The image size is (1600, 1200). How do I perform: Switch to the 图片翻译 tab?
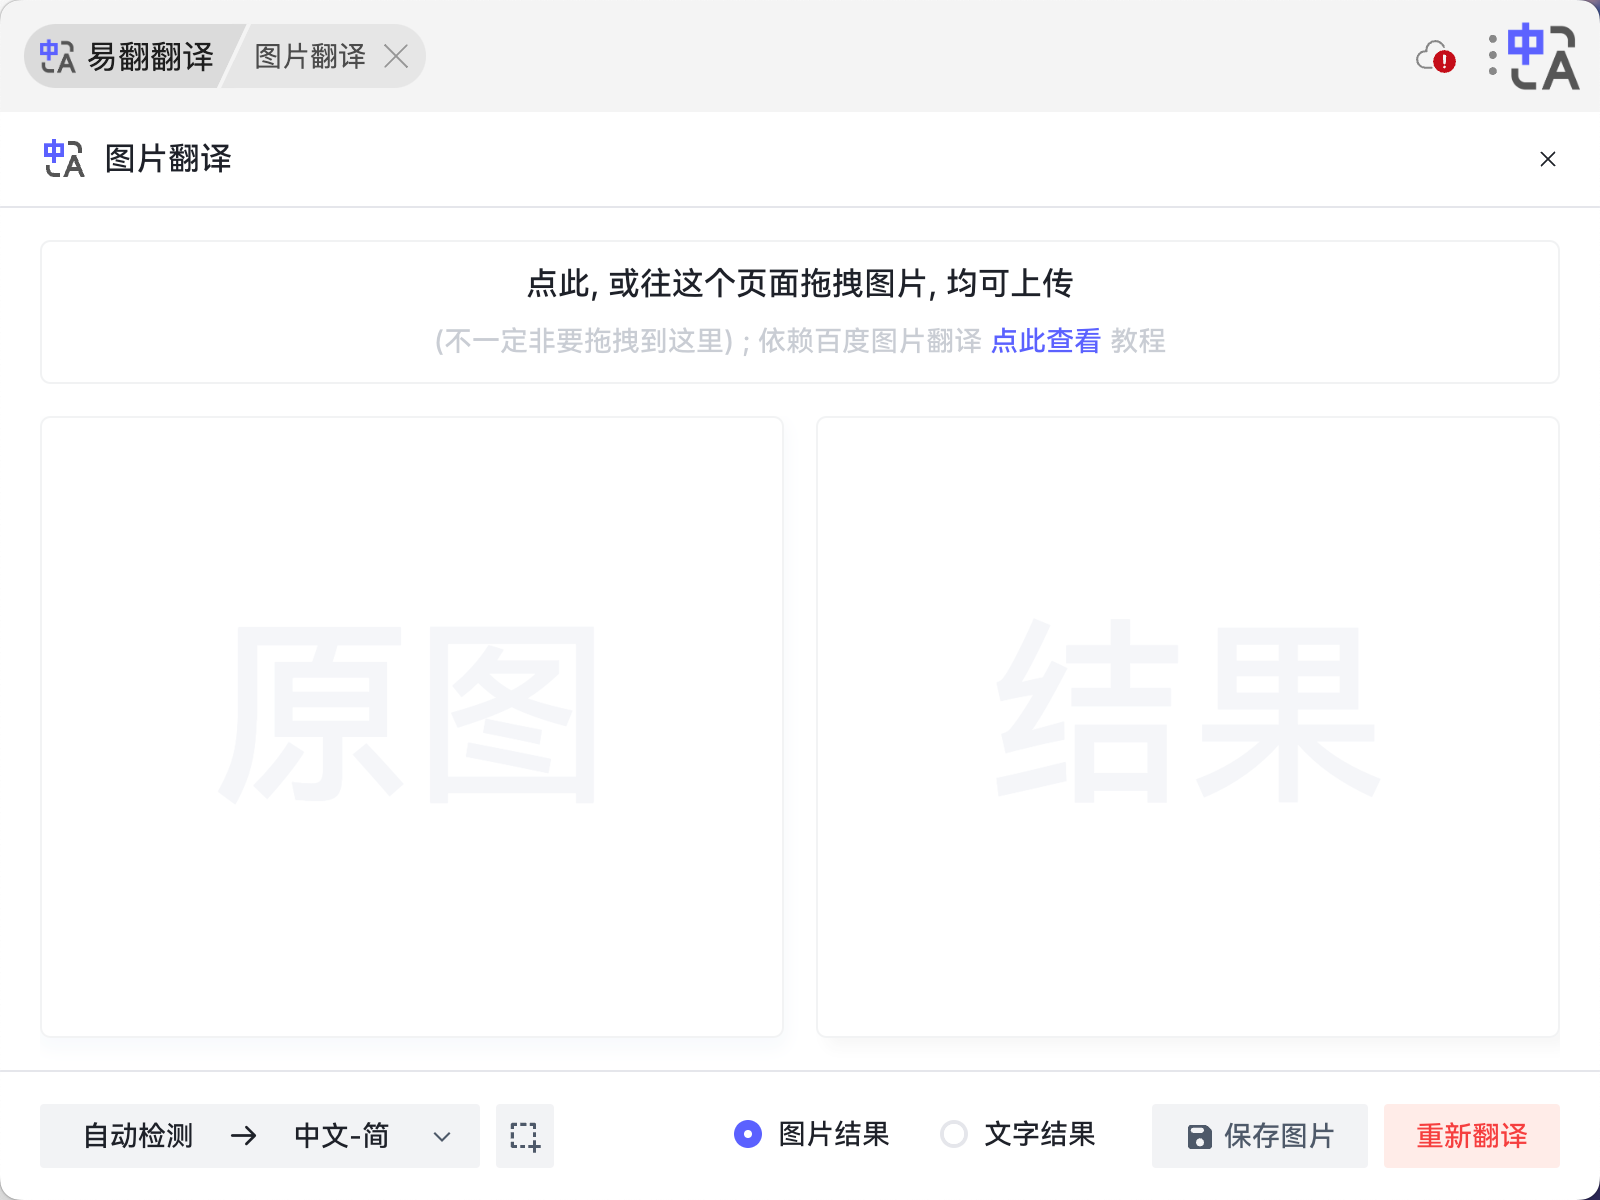coord(310,56)
